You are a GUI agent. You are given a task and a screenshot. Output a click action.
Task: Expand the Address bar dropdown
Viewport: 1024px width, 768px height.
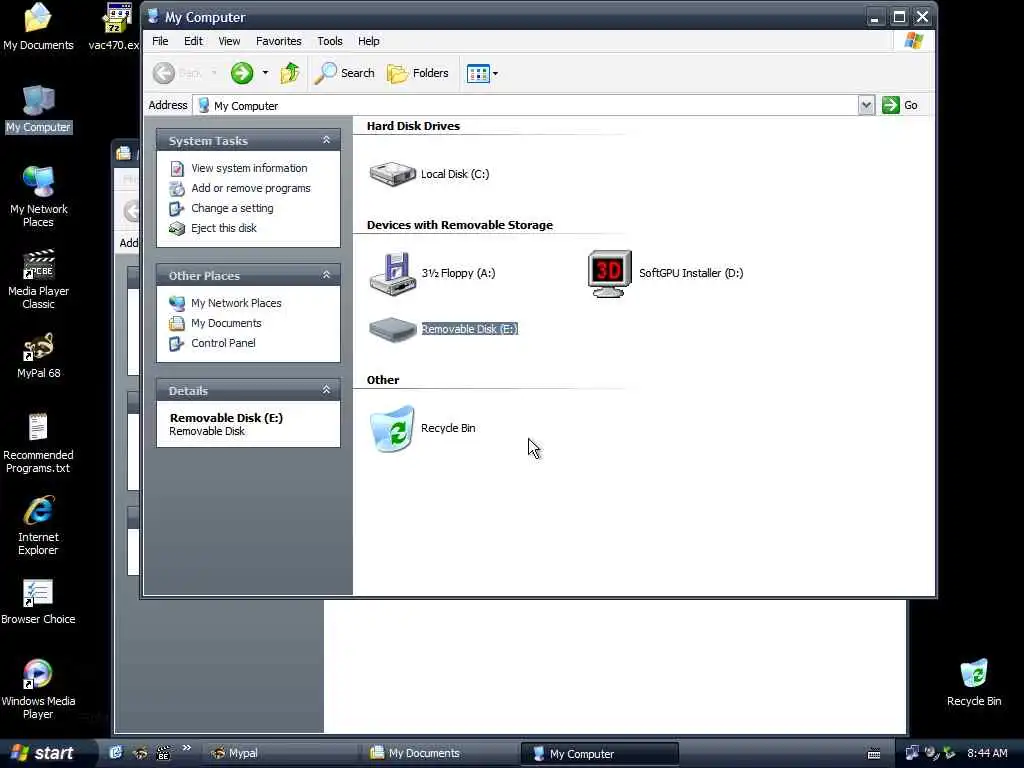[866, 105]
